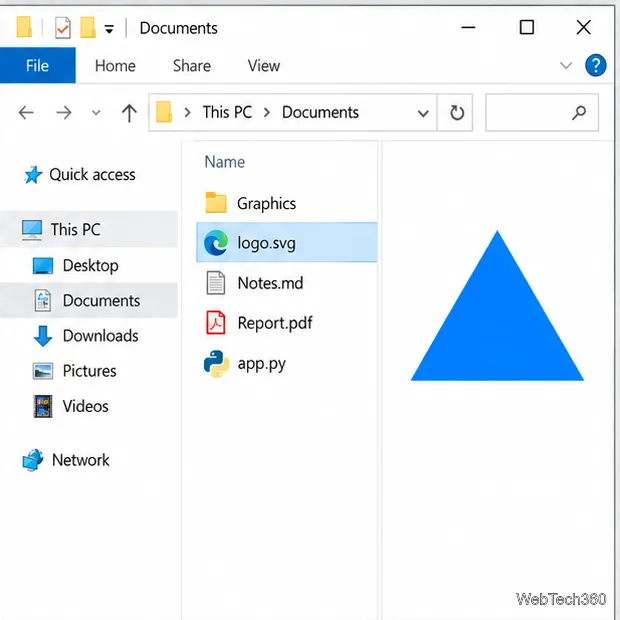The height and width of the screenshot is (620, 620).
Task: Click Documents in the address path
Action: point(320,112)
